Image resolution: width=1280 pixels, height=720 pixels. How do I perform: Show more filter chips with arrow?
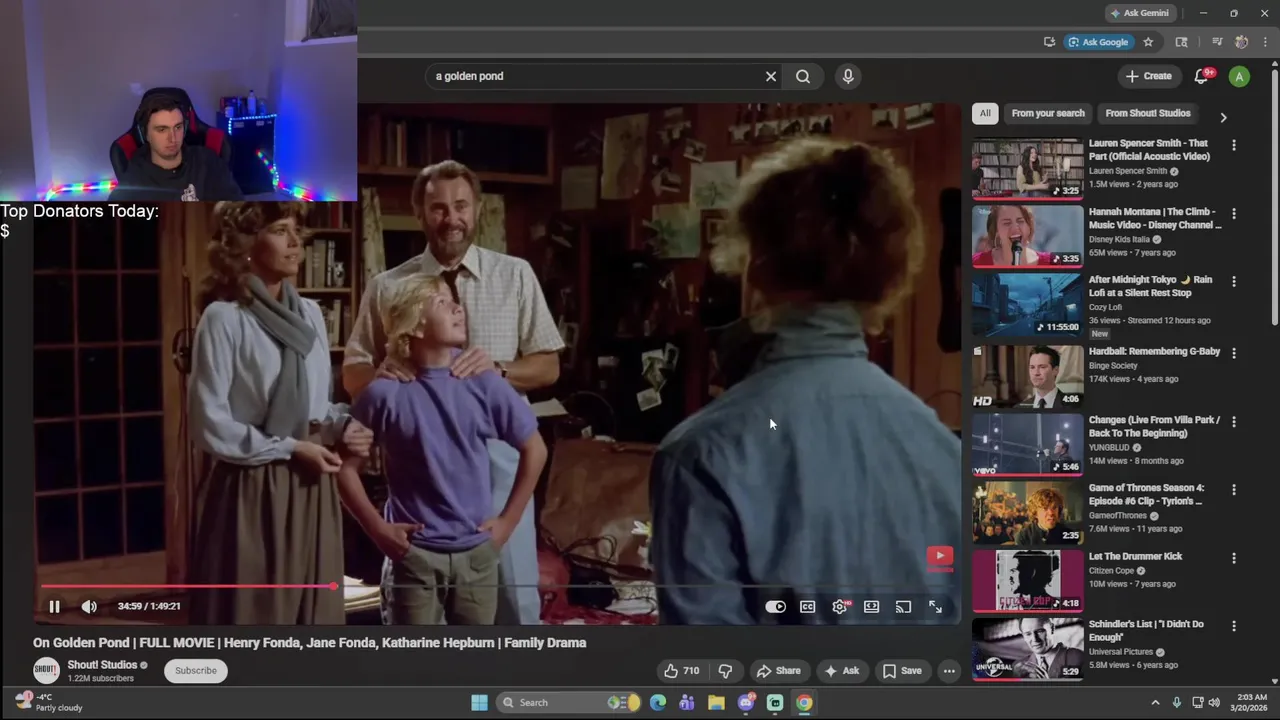tap(1222, 117)
